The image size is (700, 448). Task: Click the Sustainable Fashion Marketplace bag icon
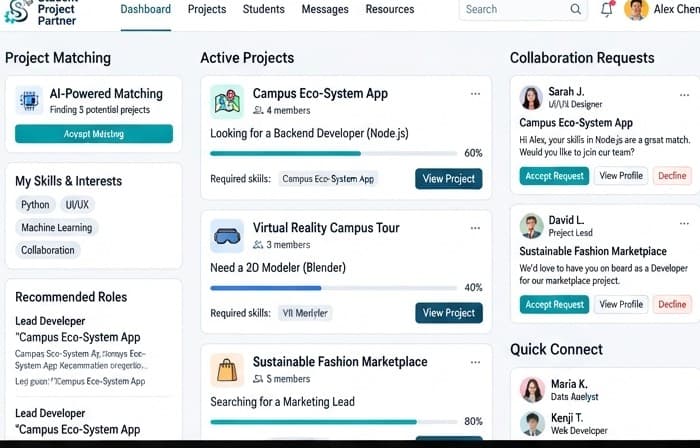pos(227,370)
